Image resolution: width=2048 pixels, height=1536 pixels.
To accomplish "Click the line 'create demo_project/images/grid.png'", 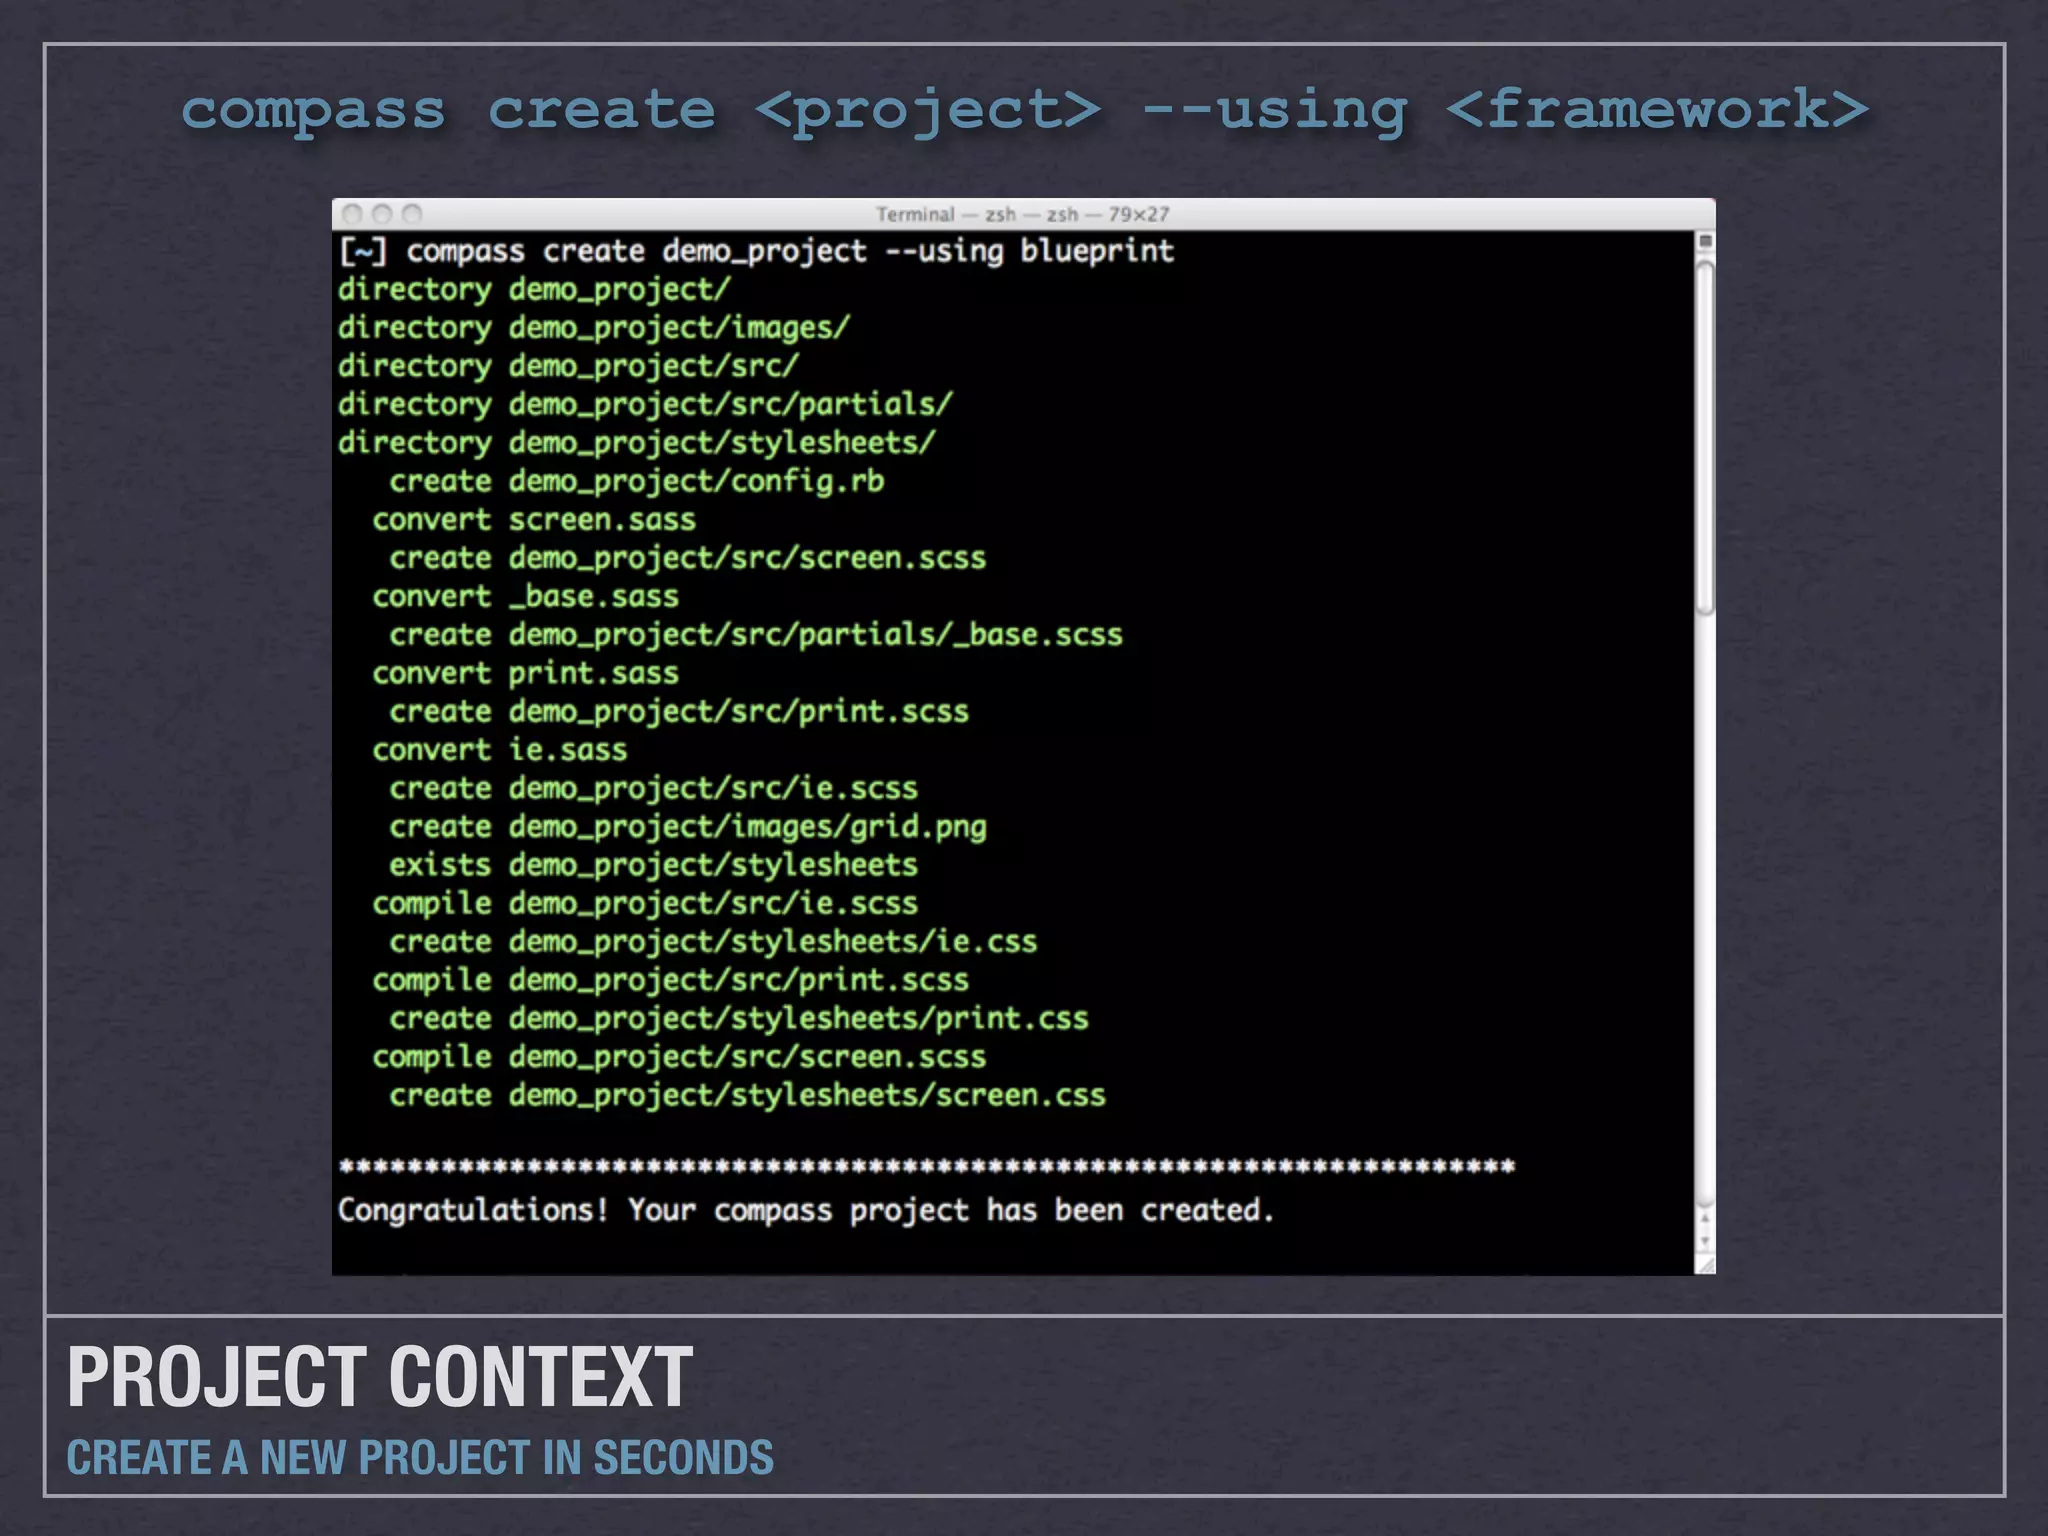I will click(688, 827).
